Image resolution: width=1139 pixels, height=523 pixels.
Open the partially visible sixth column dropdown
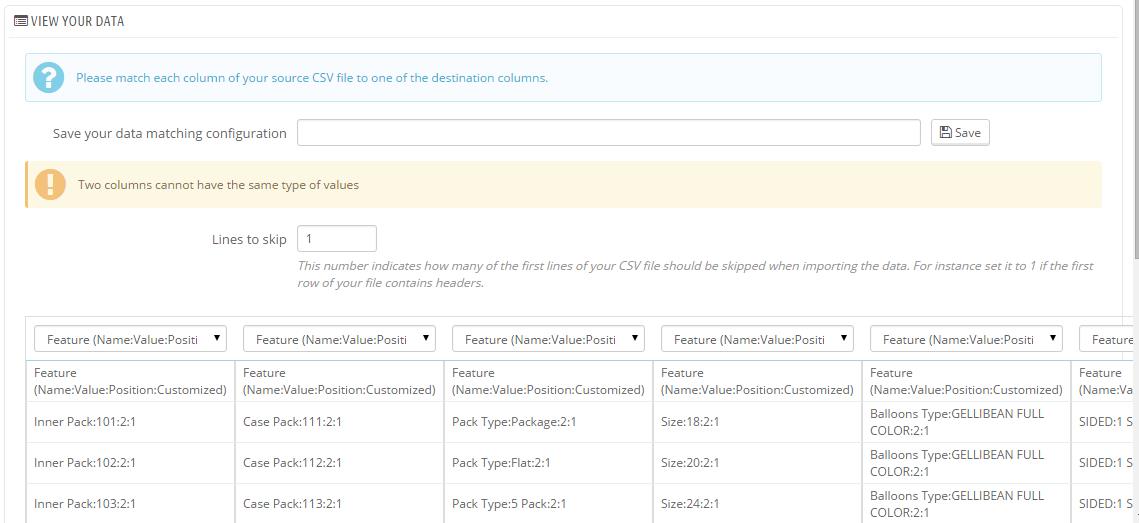click(x=1110, y=339)
